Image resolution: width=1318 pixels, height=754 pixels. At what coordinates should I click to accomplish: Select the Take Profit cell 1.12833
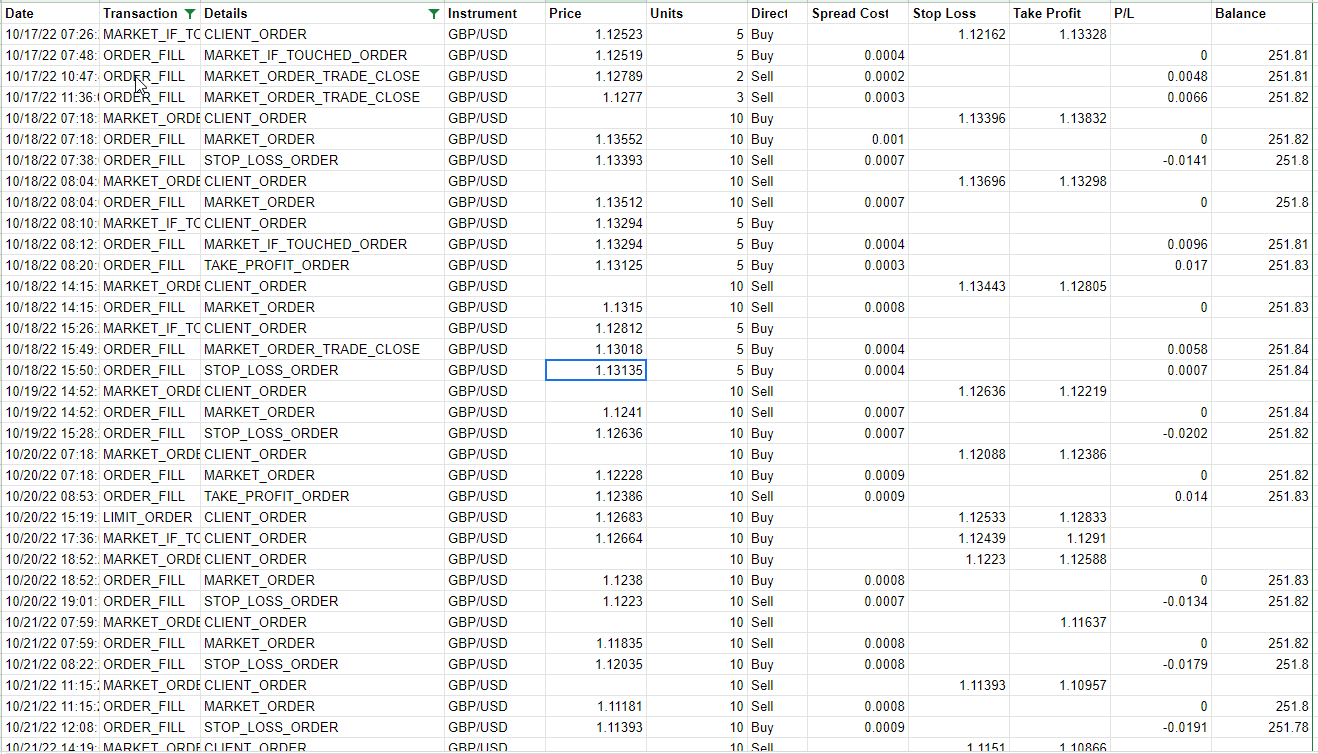1060,517
